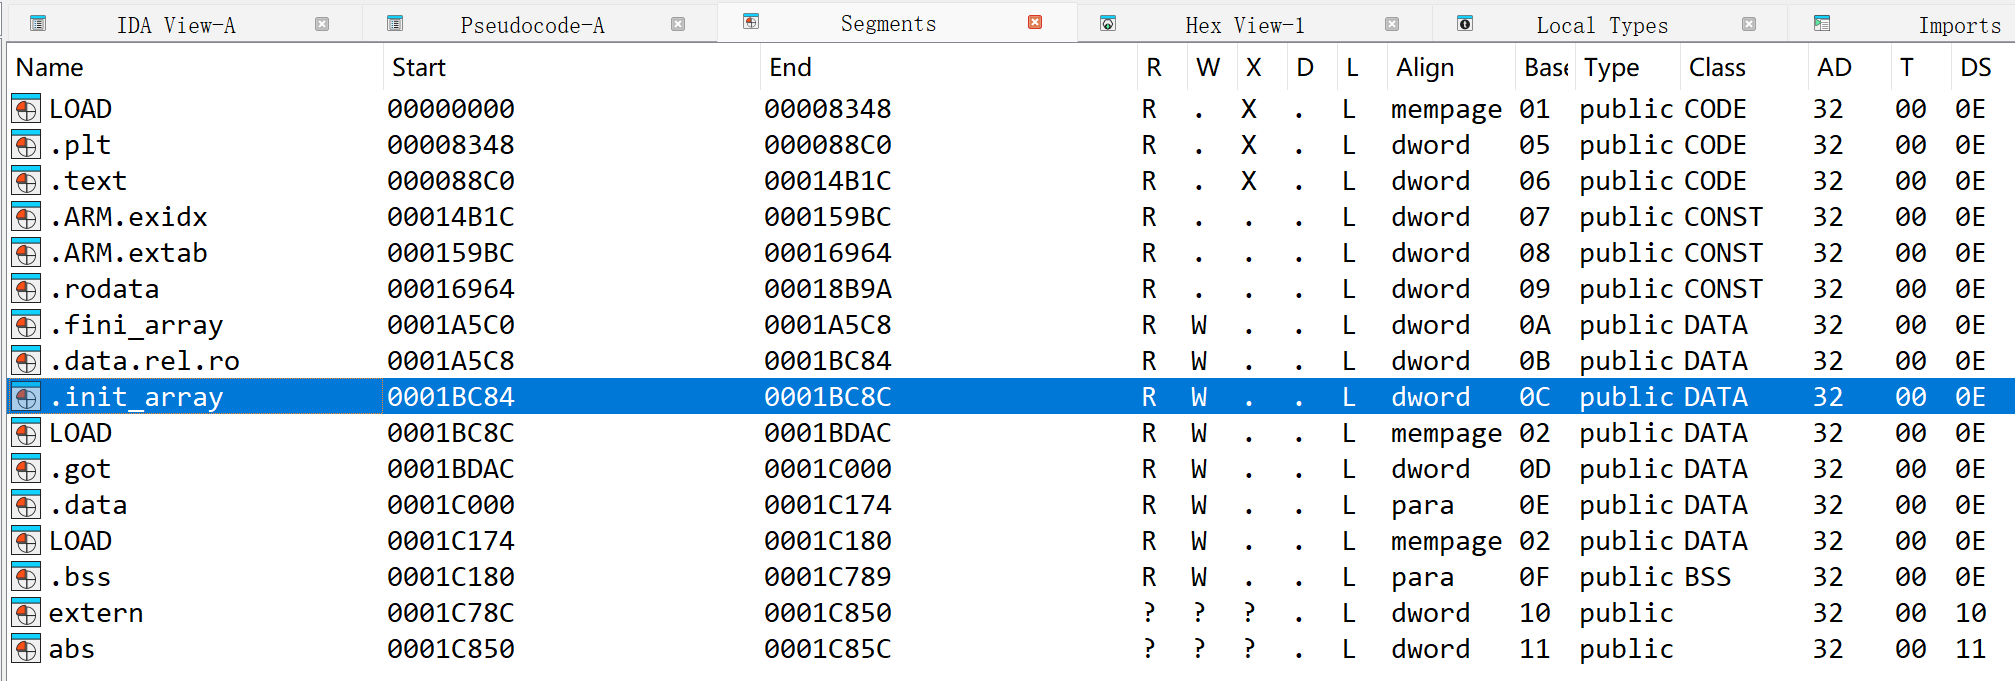Select the .ARM.exidx segment row
The image size is (2015, 681).
pos(128,217)
